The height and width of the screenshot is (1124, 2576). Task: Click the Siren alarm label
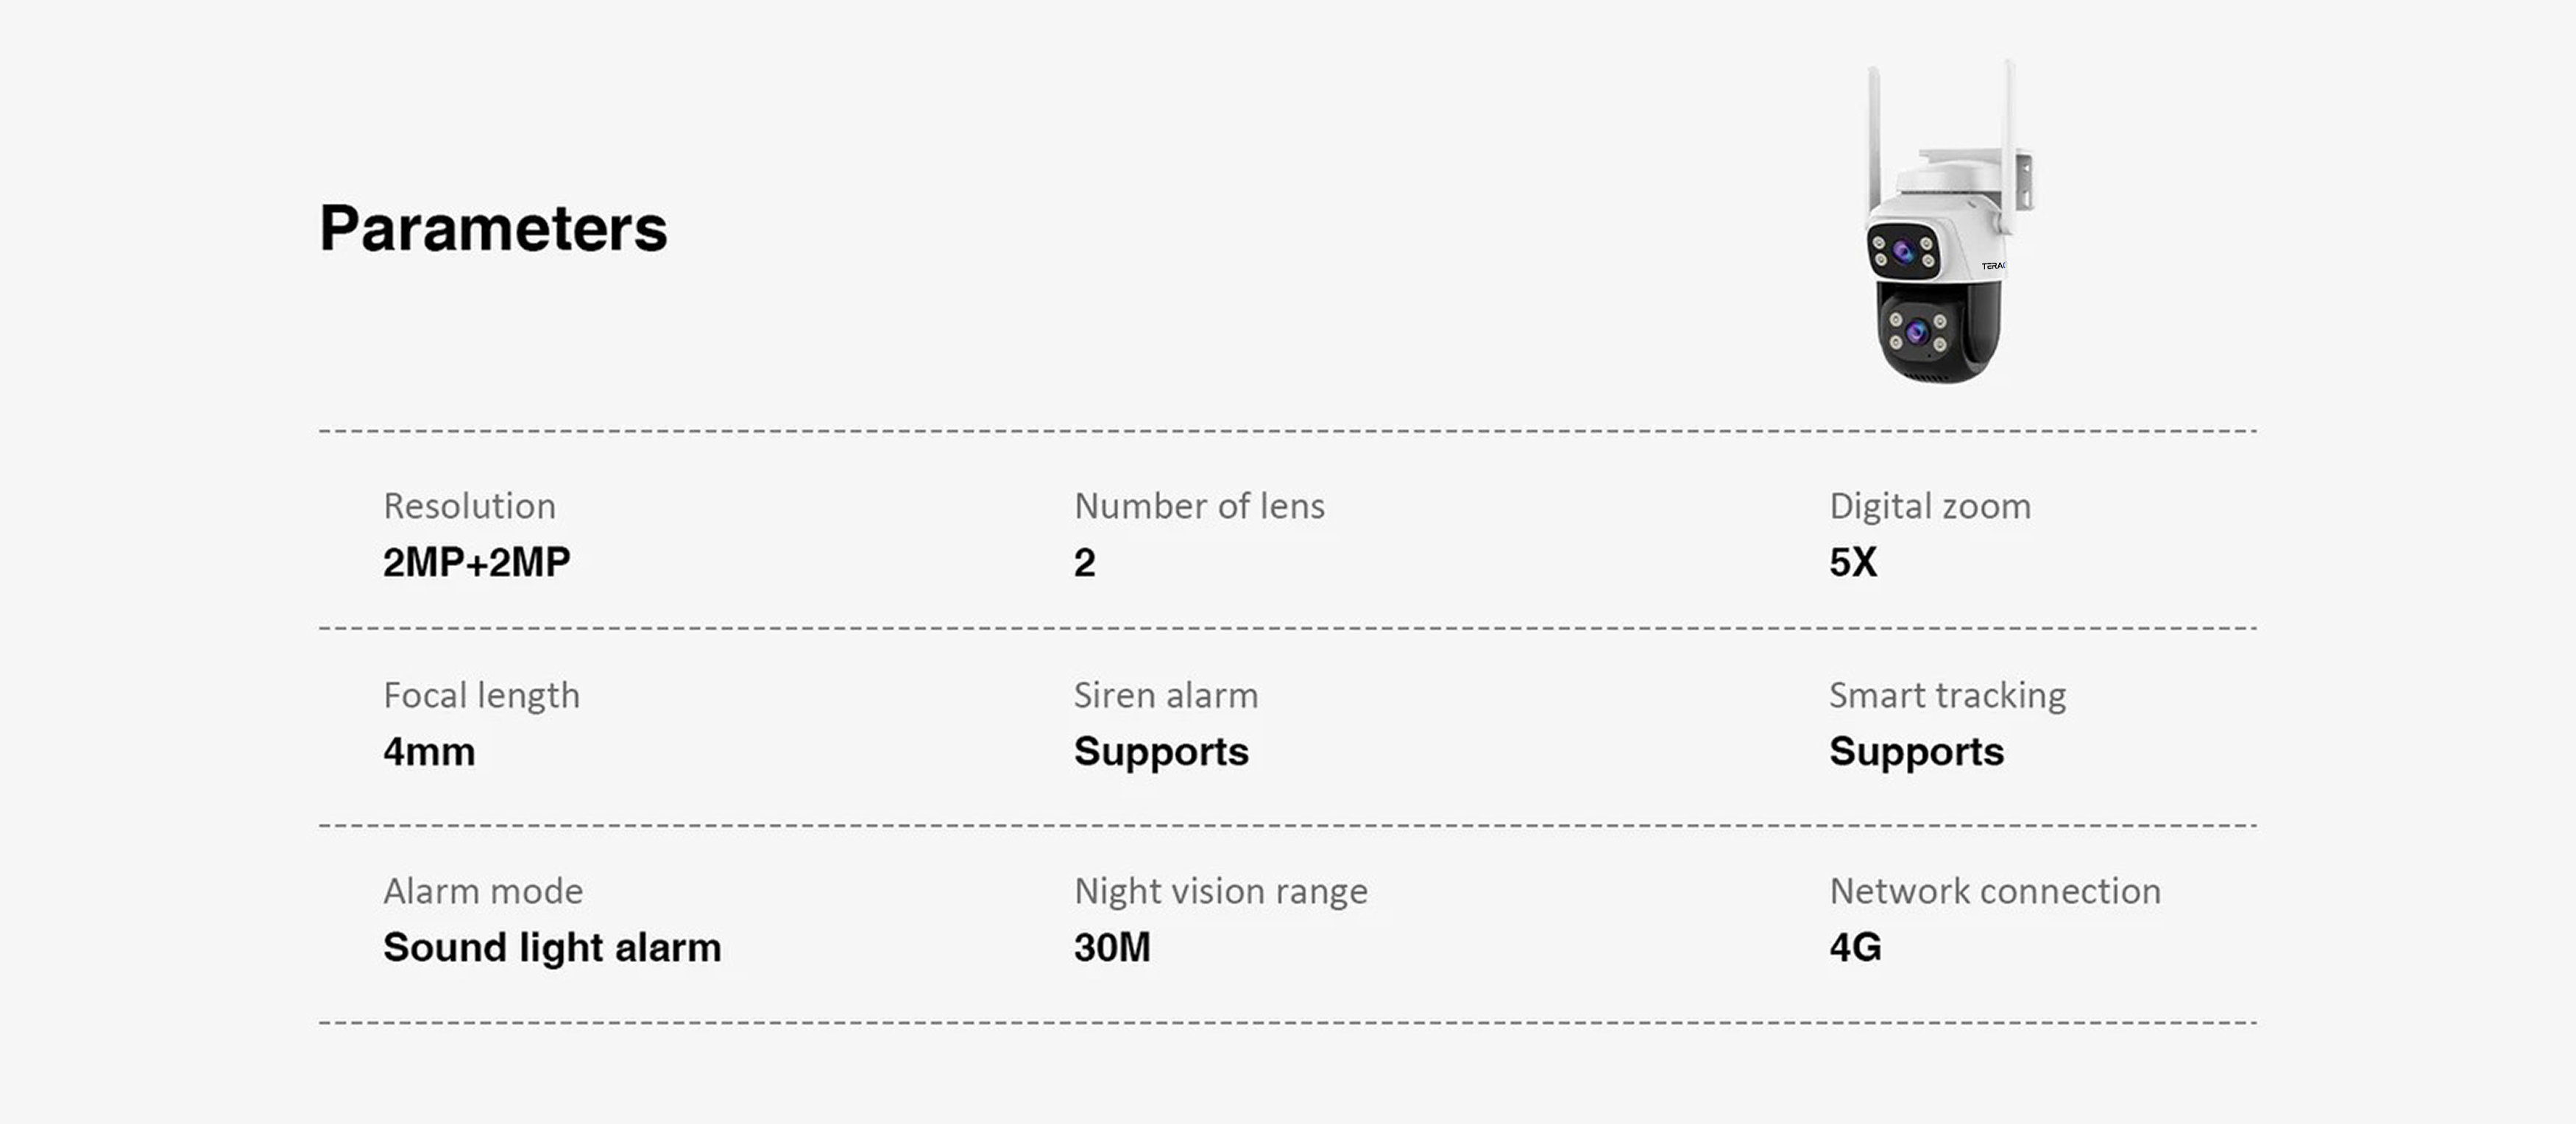(1165, 695)
